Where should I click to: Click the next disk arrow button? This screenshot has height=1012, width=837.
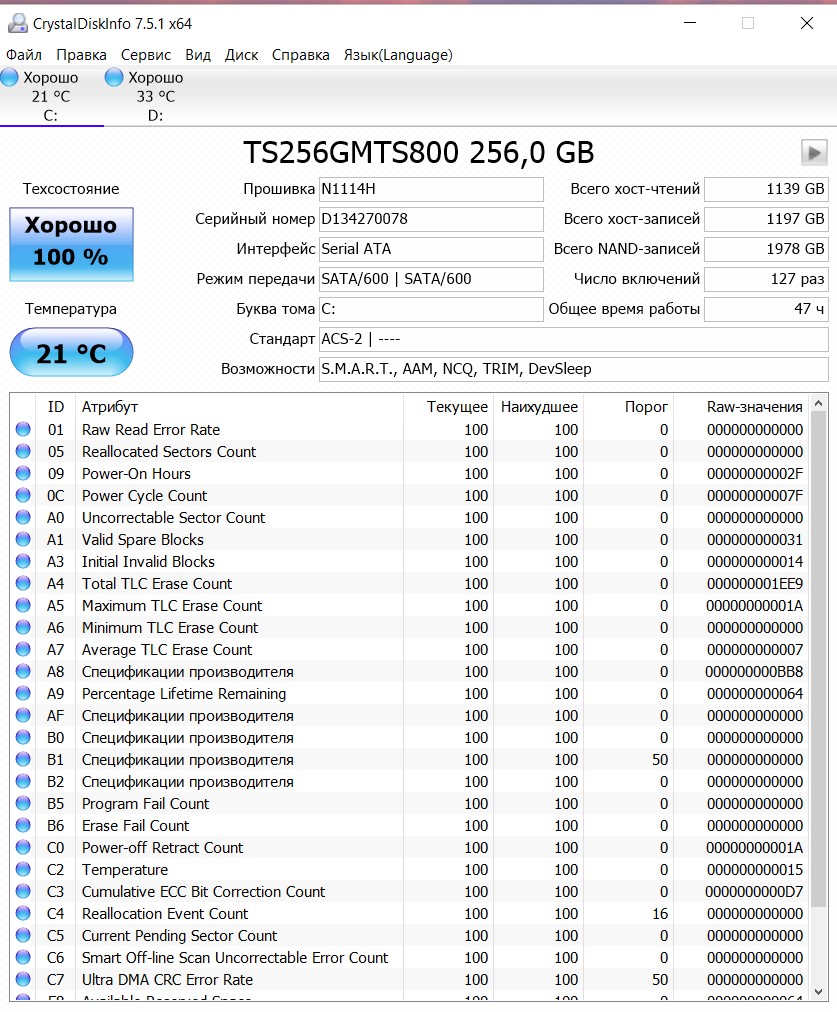[x=814, y=153]
